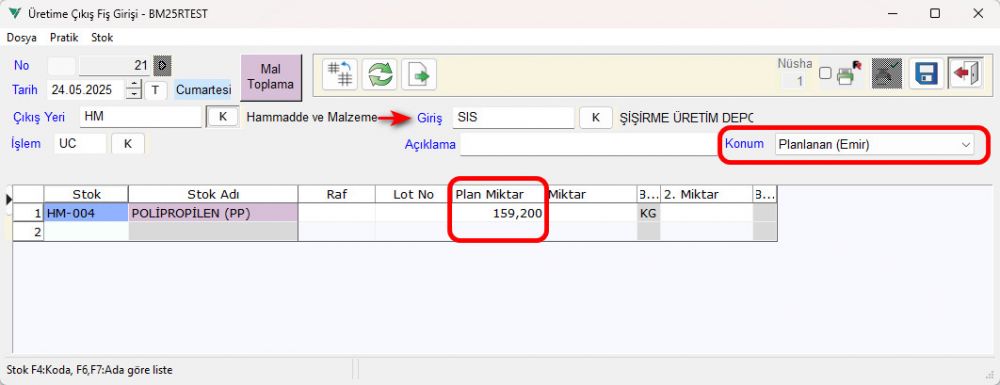Open the Pratik menu
The height and width of the screenshot is (385, 1000).
point(64,38)
